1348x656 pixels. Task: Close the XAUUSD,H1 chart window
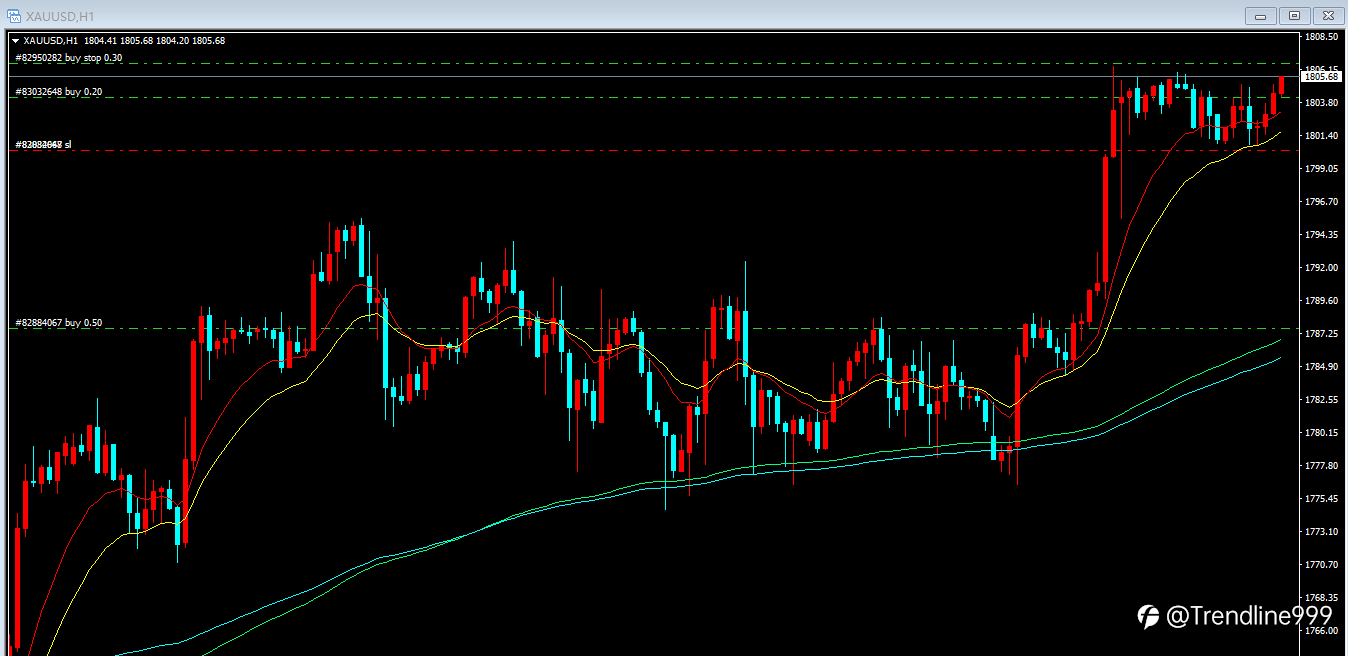tap(1328, 15)
